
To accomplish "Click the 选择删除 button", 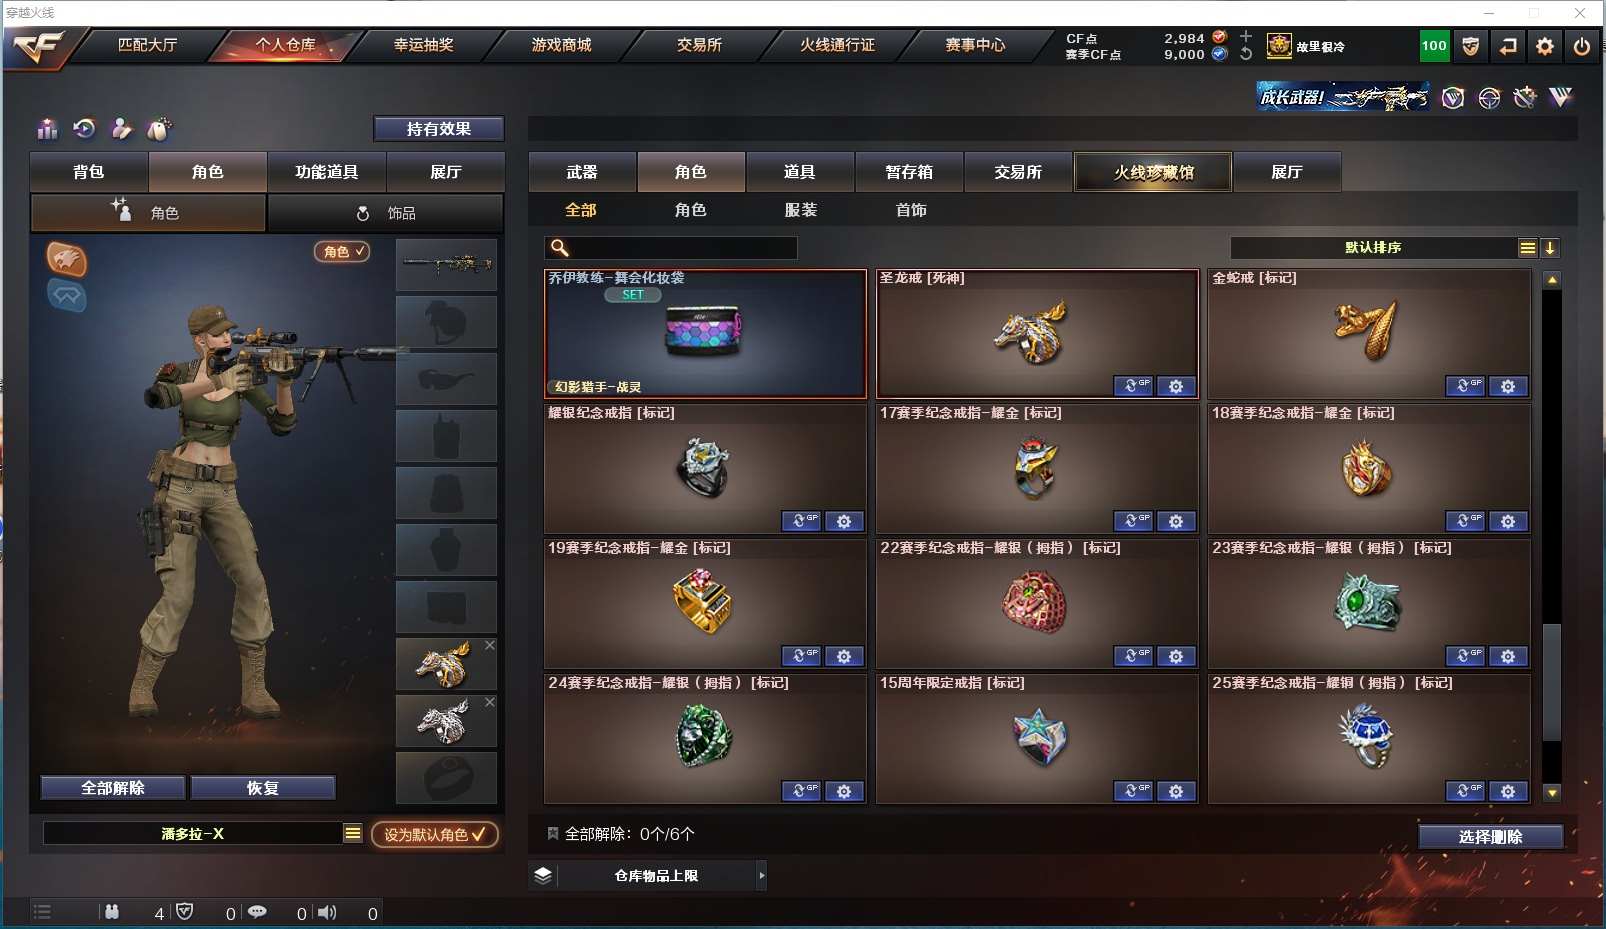I will [x=1491, y=837].
